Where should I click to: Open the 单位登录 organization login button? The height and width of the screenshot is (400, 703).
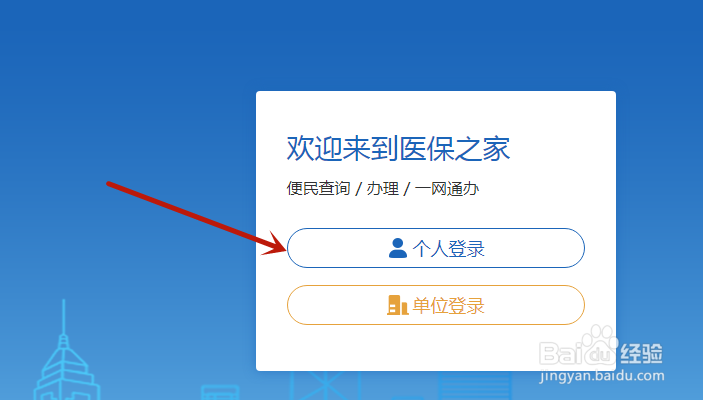coord(436,305)
